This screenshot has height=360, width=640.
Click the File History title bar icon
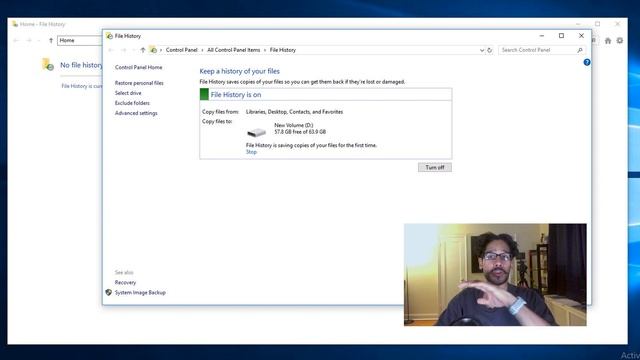[x=109, y=36]
